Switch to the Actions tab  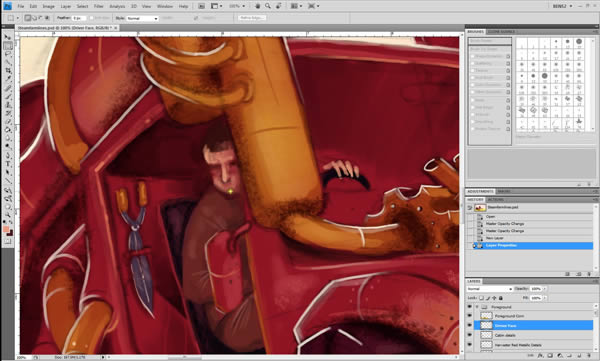[x=495, y=199]
